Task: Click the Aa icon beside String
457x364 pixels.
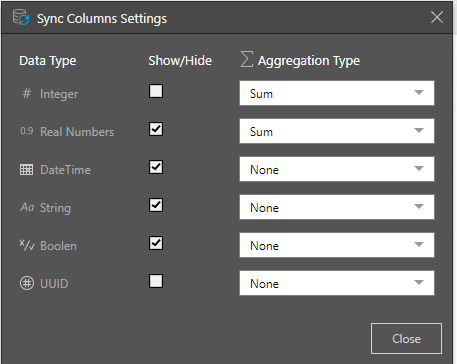Action: click(x=27, y=207)
